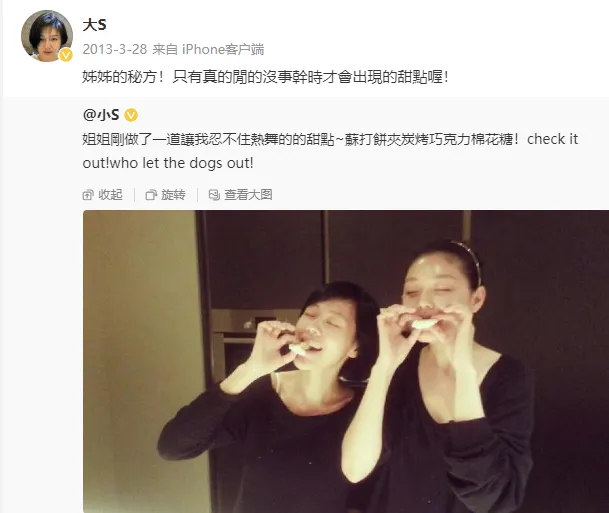Viewport: 609px width, 513px height.
Task: Click the verified badge beside @小S
Action: [x=131, y=115]
